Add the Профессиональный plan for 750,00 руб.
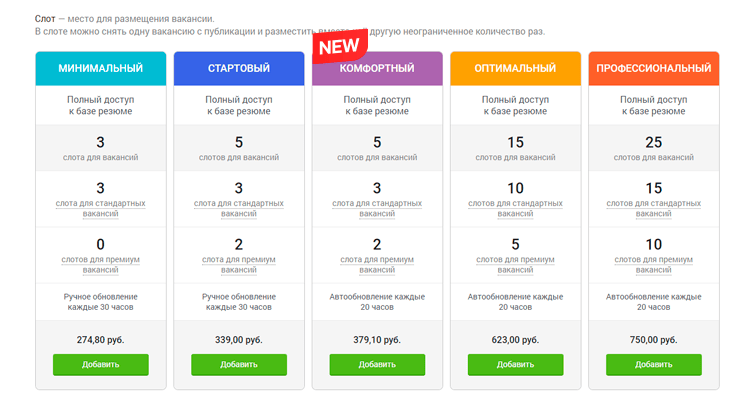Image resolution: width=750 pixels, height=400 pixels. (654, 365)
